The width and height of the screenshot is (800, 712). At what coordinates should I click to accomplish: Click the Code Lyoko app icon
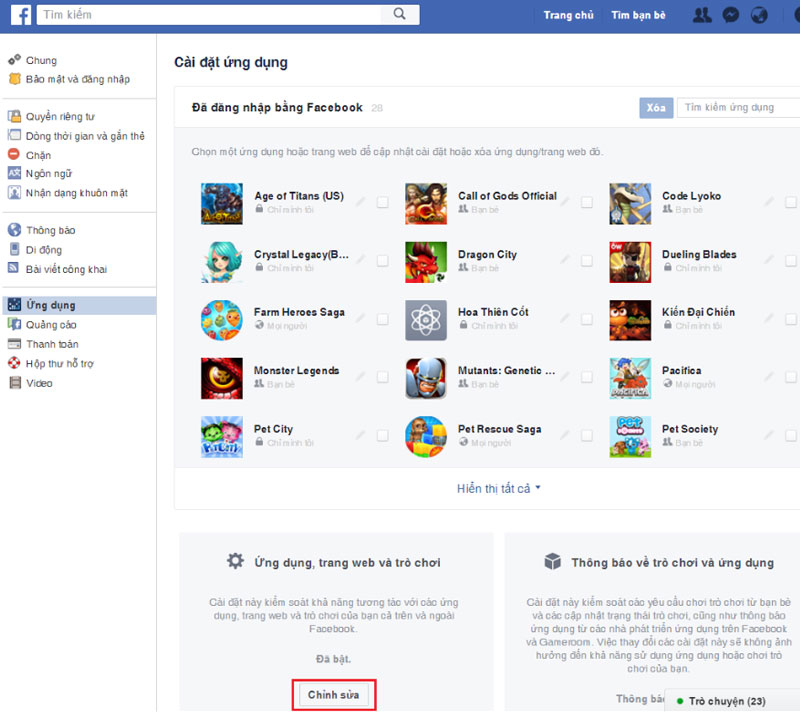630,204
